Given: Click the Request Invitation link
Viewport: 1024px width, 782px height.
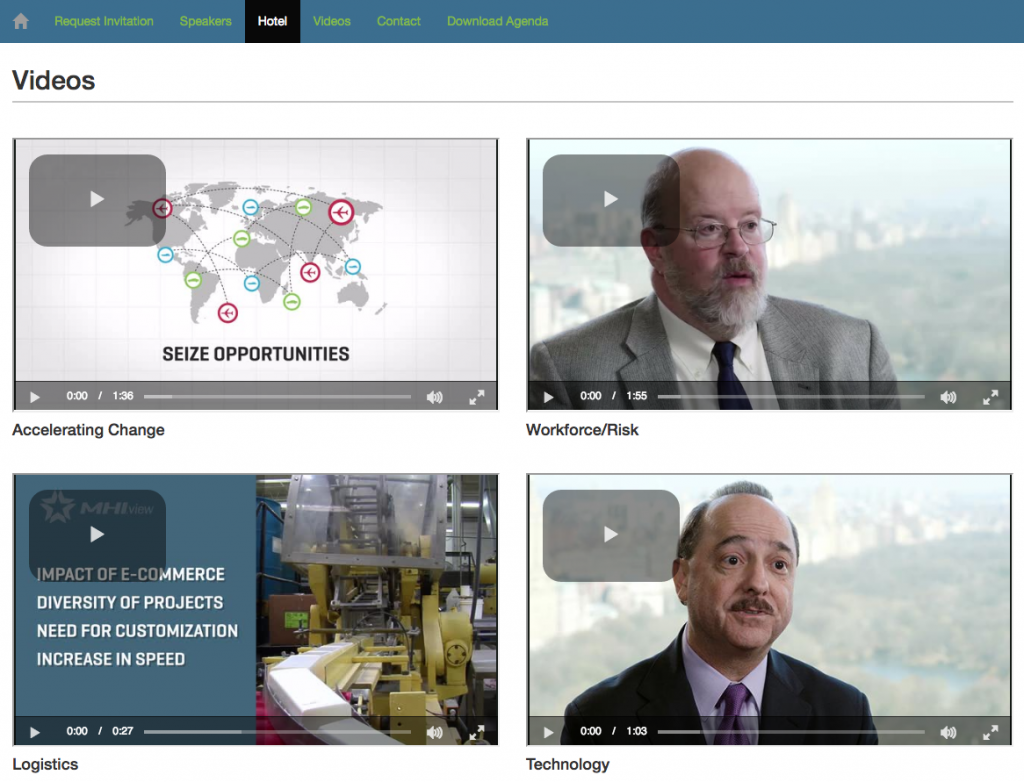Looking at the screenshot, I should coord(104,21).
